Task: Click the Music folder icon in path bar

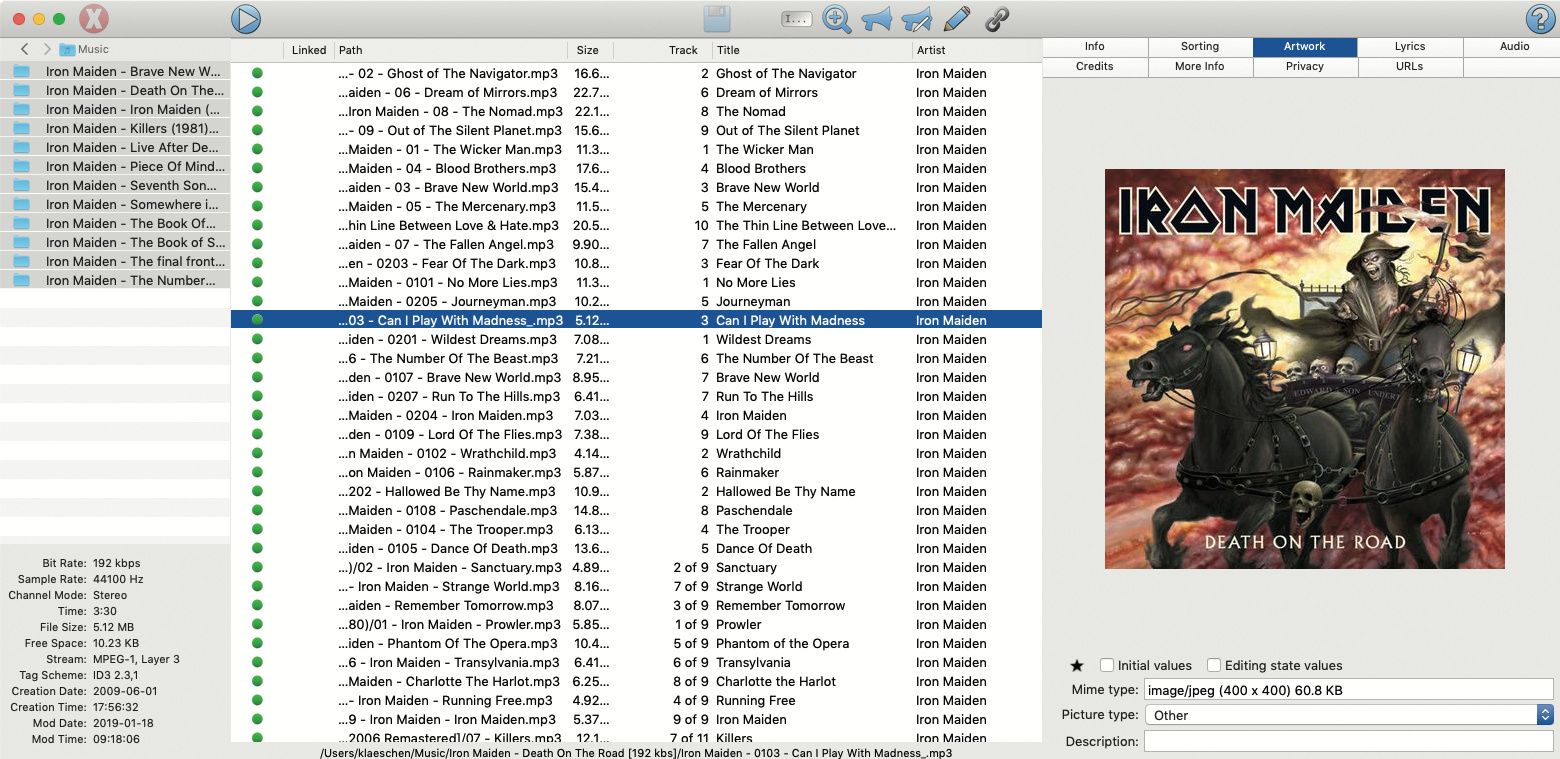Action: [x=67, y=49]
